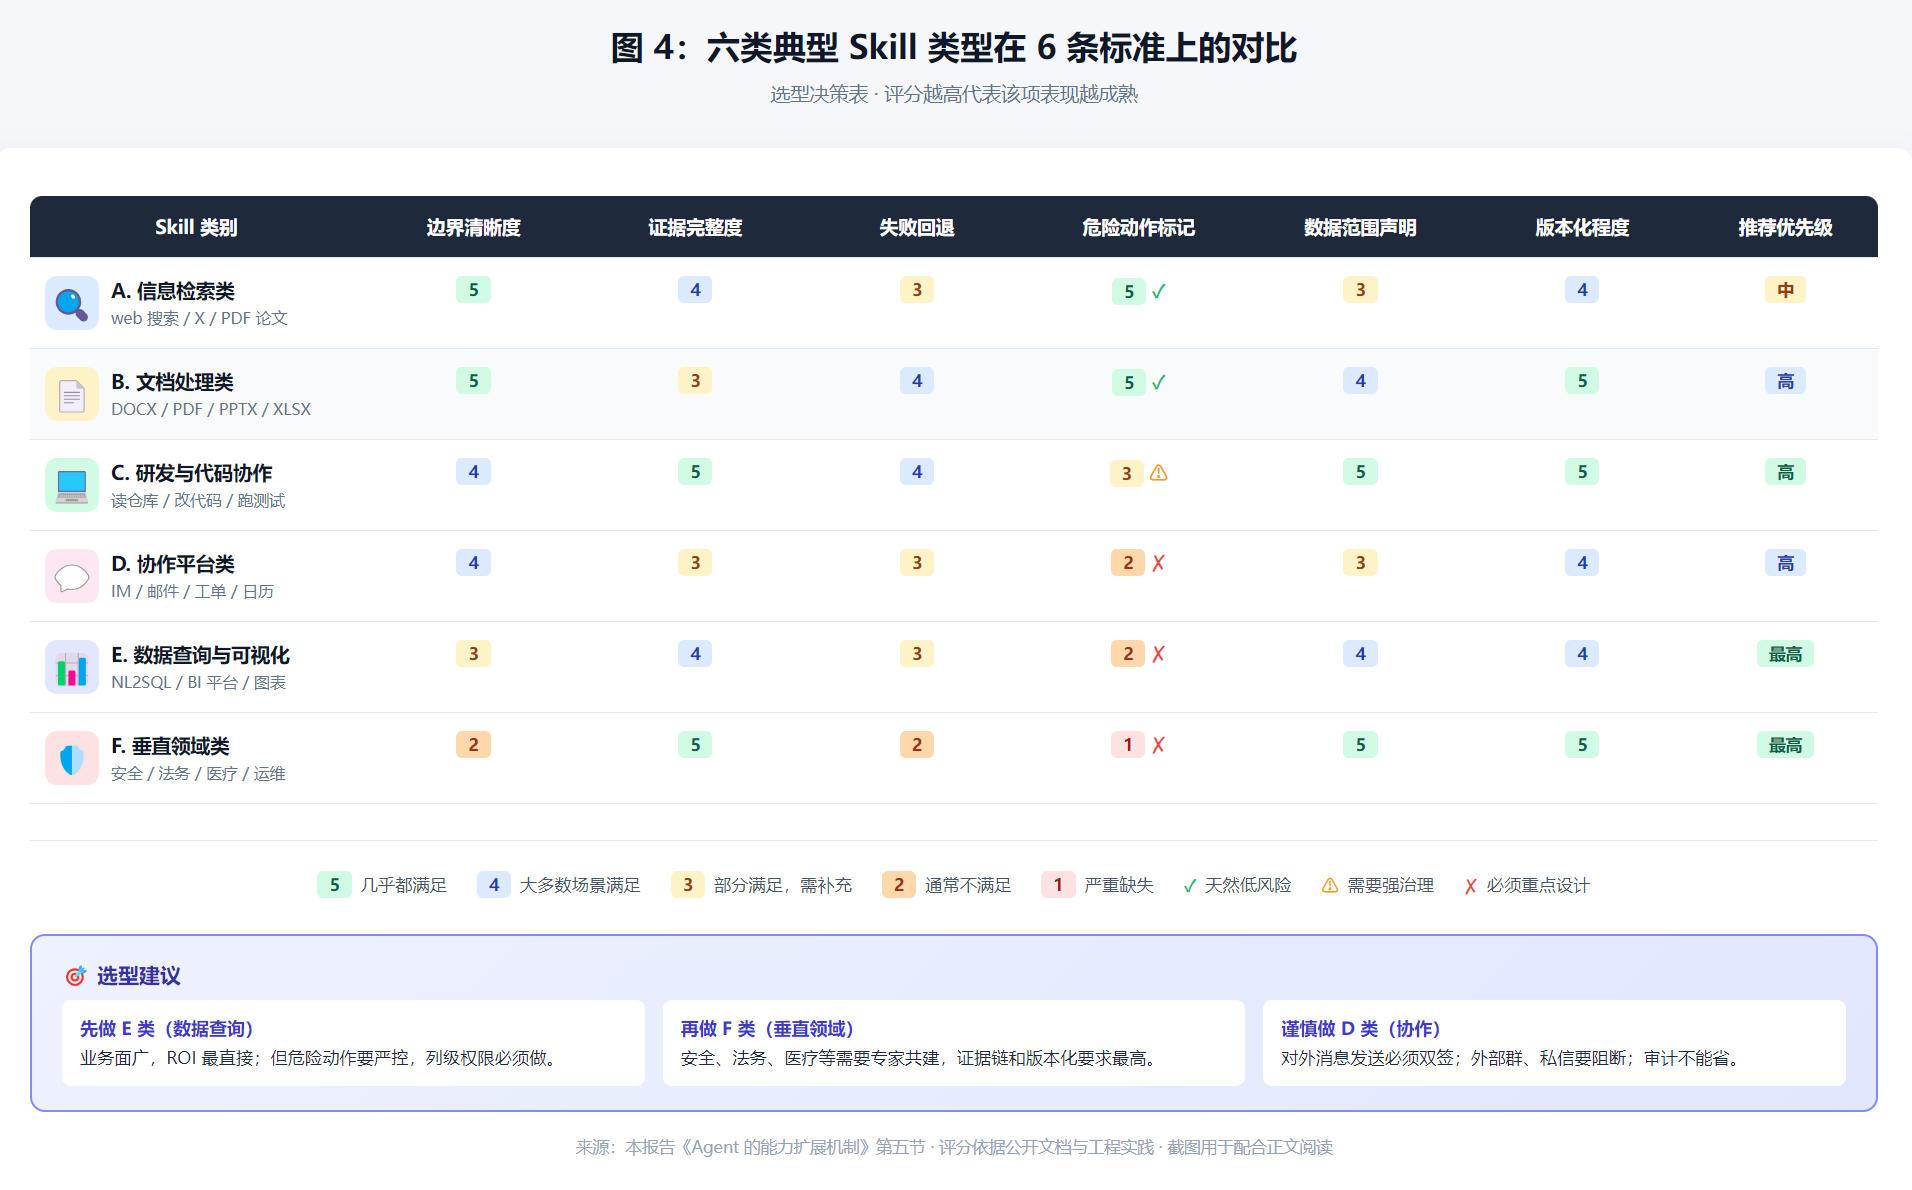1912x1190 pixels.
Task: Click the magnifier icon for 信息检索类
Action: tap(71, 303)
